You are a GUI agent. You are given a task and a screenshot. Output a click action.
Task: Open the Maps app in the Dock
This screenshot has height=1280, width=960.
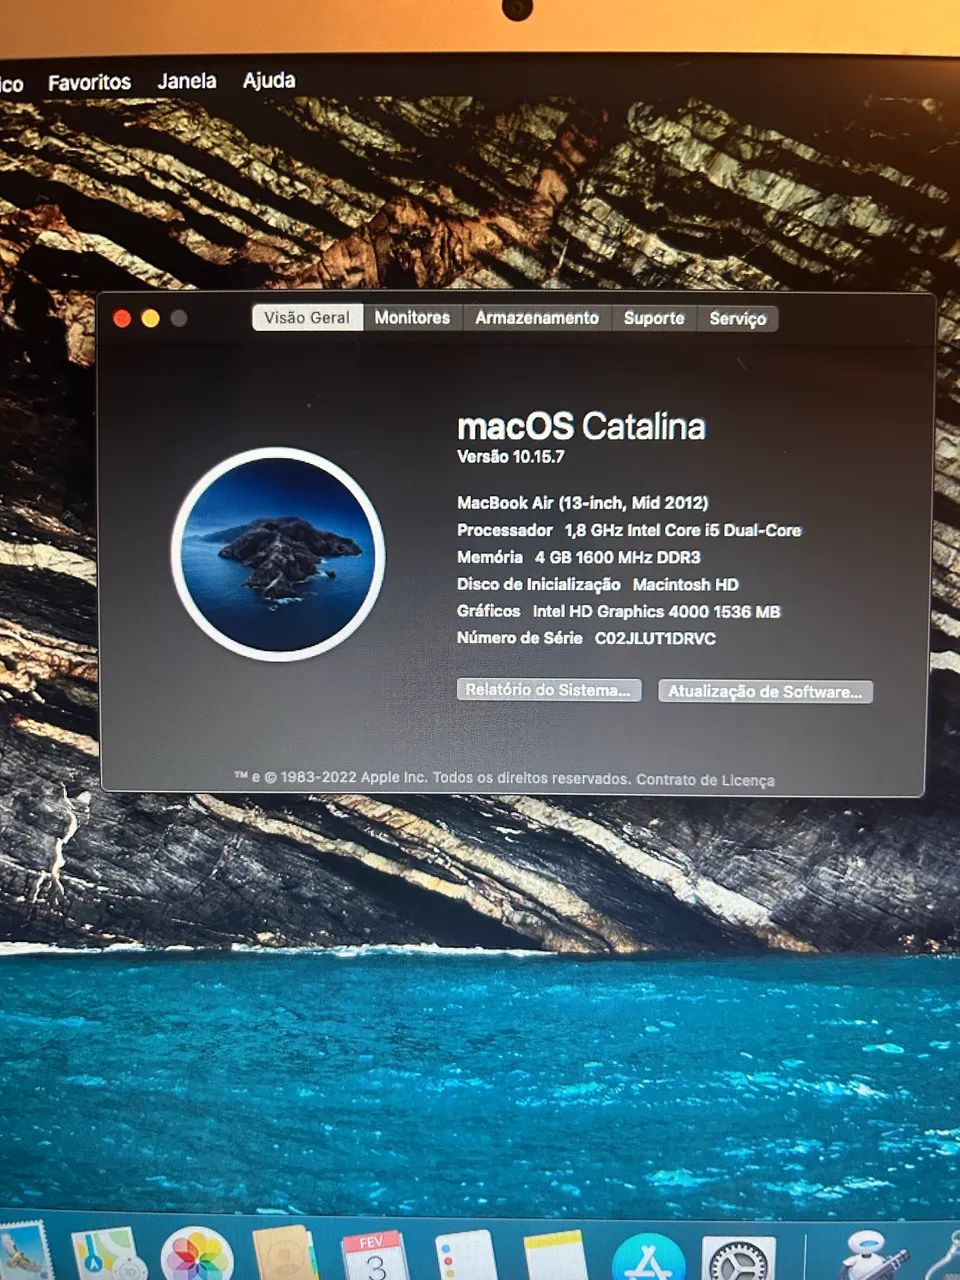pyautogui.click(x=108, y=1255)
